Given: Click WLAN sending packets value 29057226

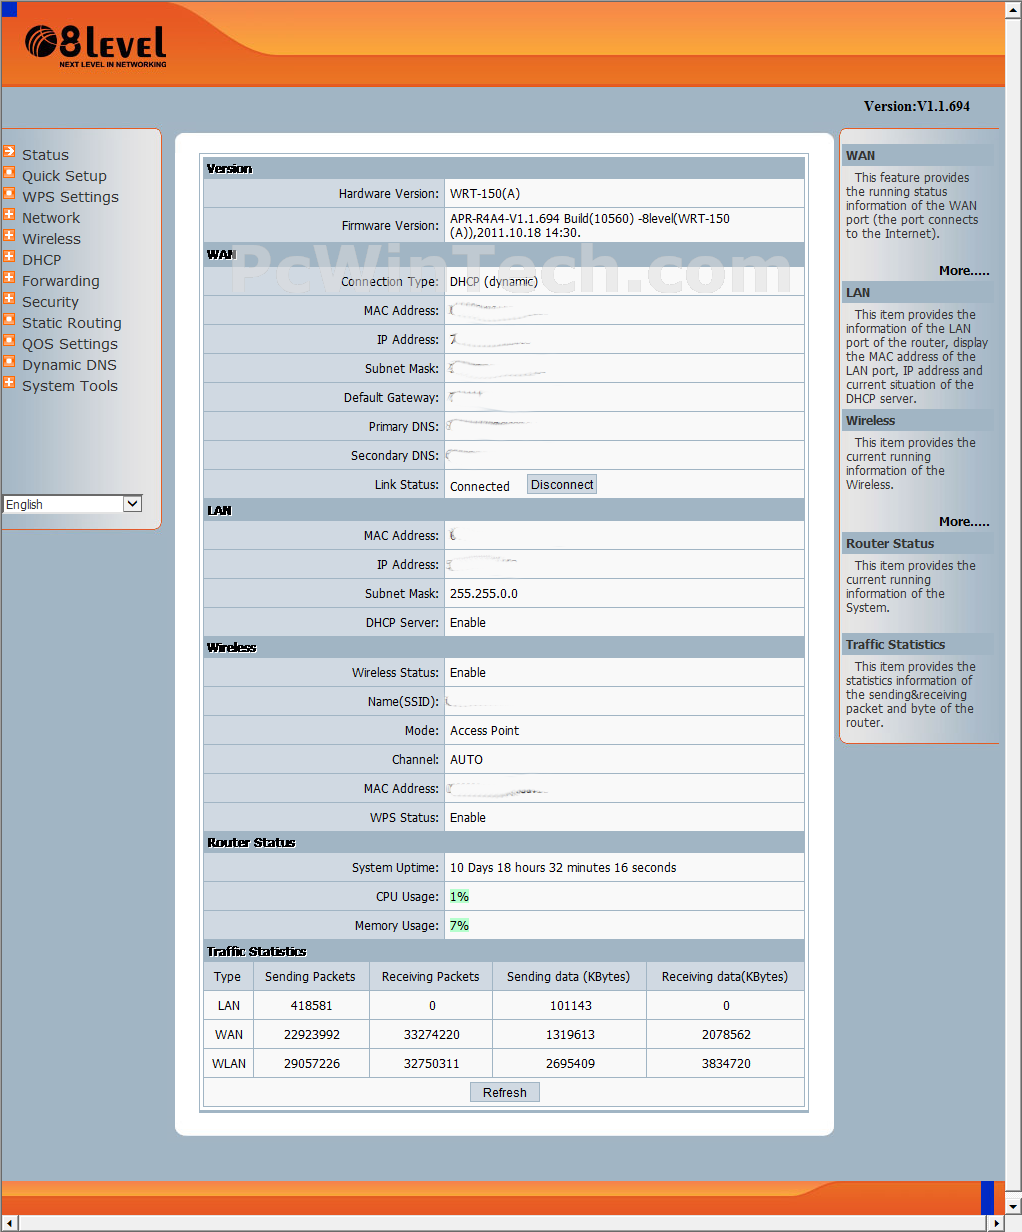Looking at the screenshot, I should [312, 1064].
